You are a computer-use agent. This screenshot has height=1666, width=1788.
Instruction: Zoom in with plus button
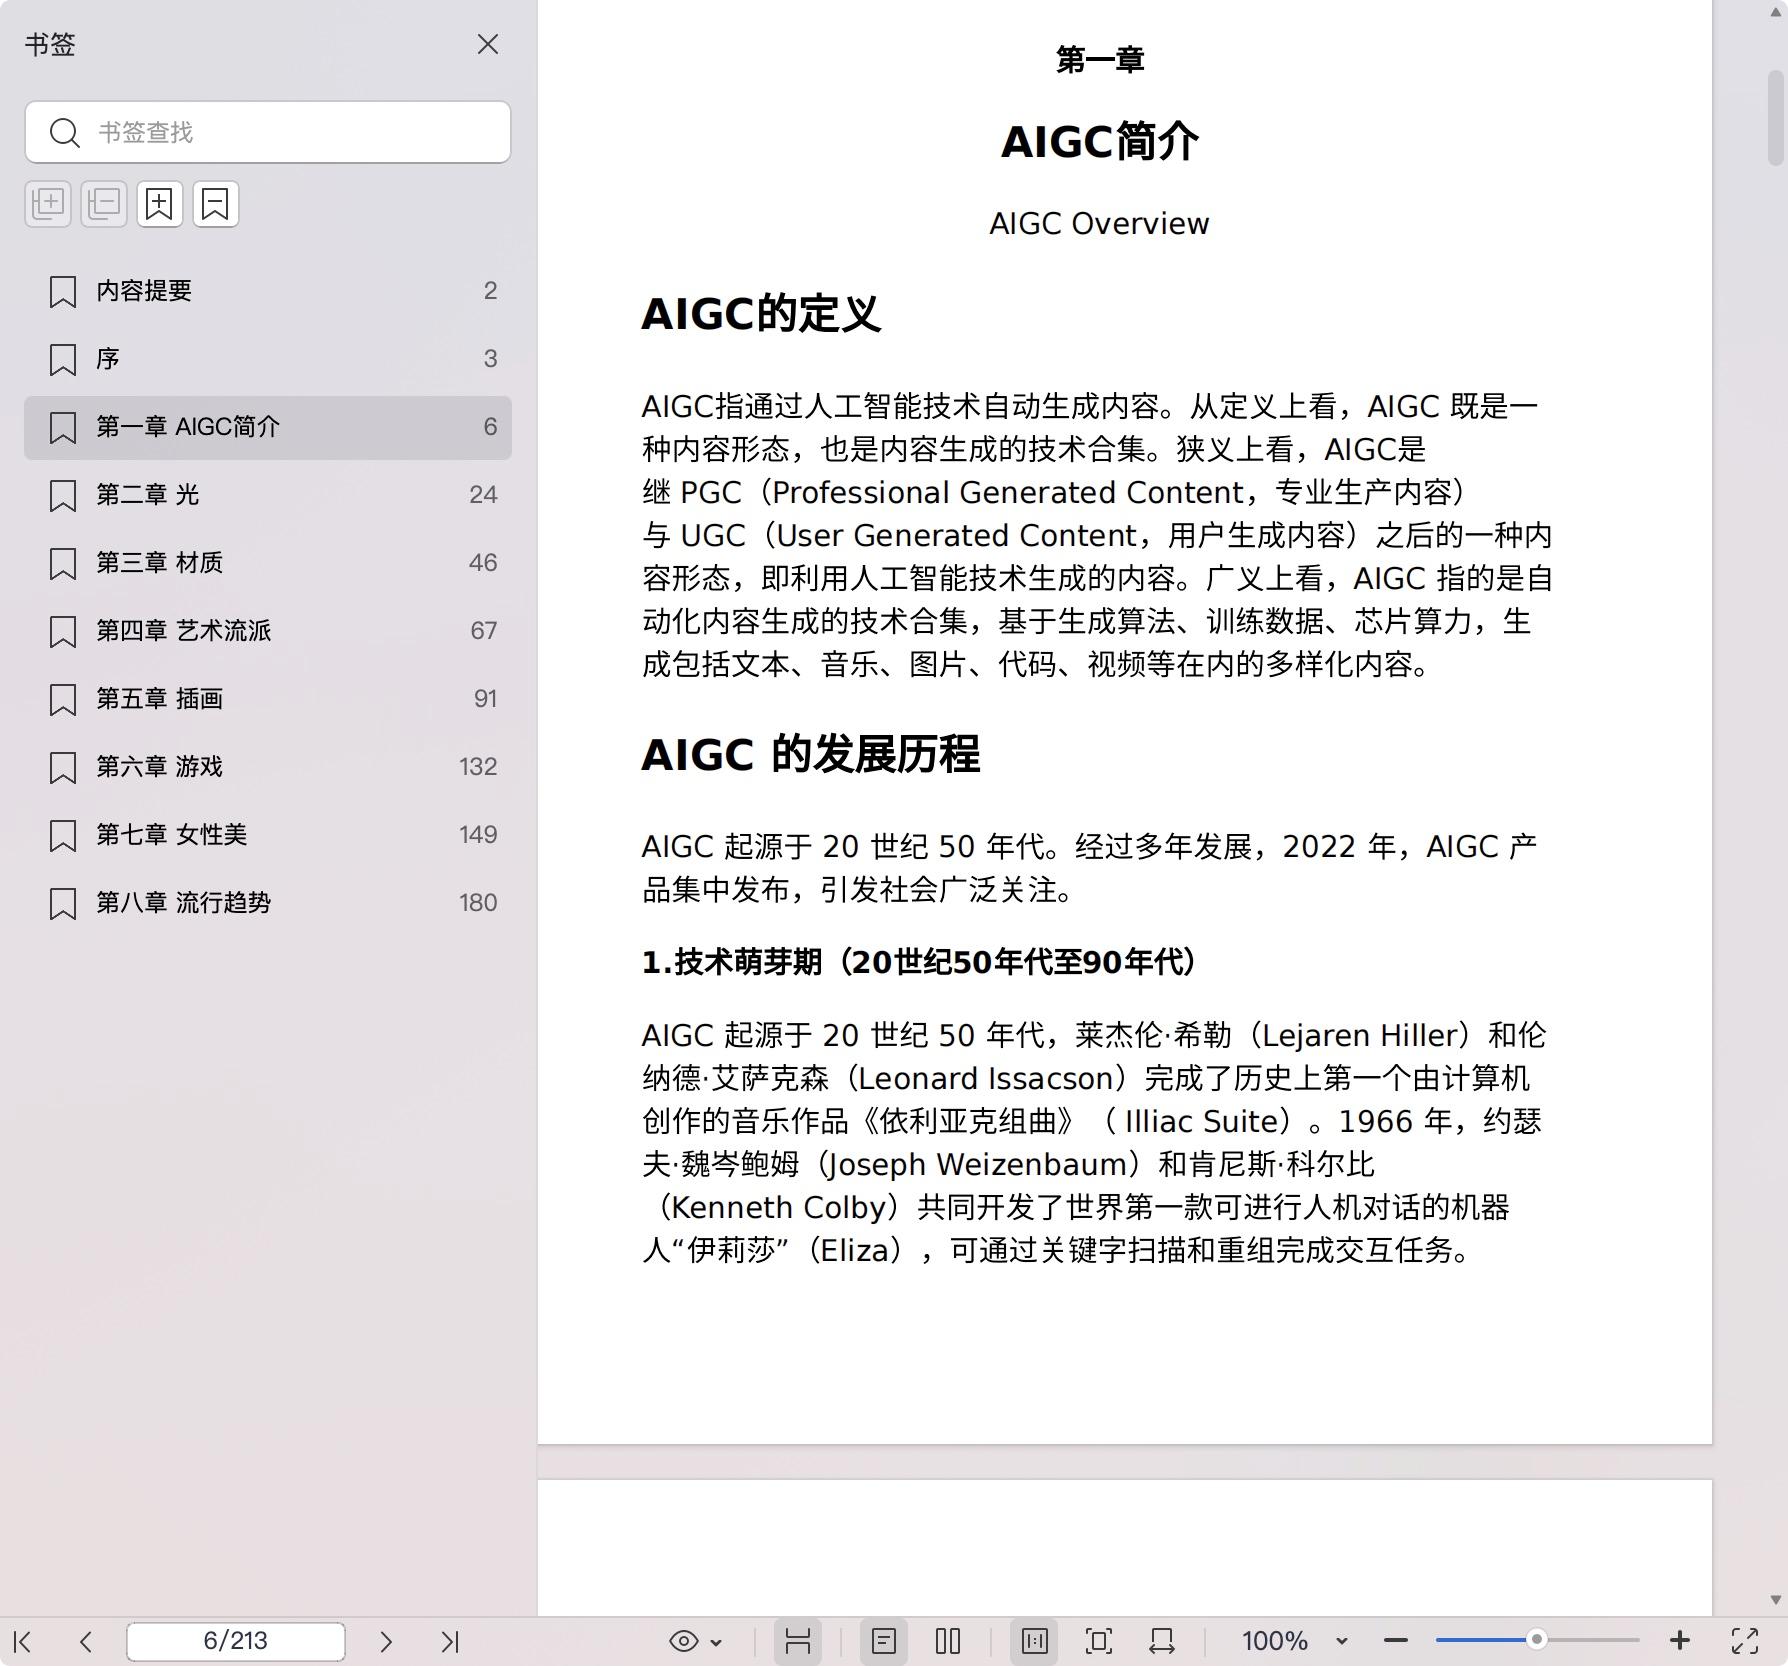1680,1641
